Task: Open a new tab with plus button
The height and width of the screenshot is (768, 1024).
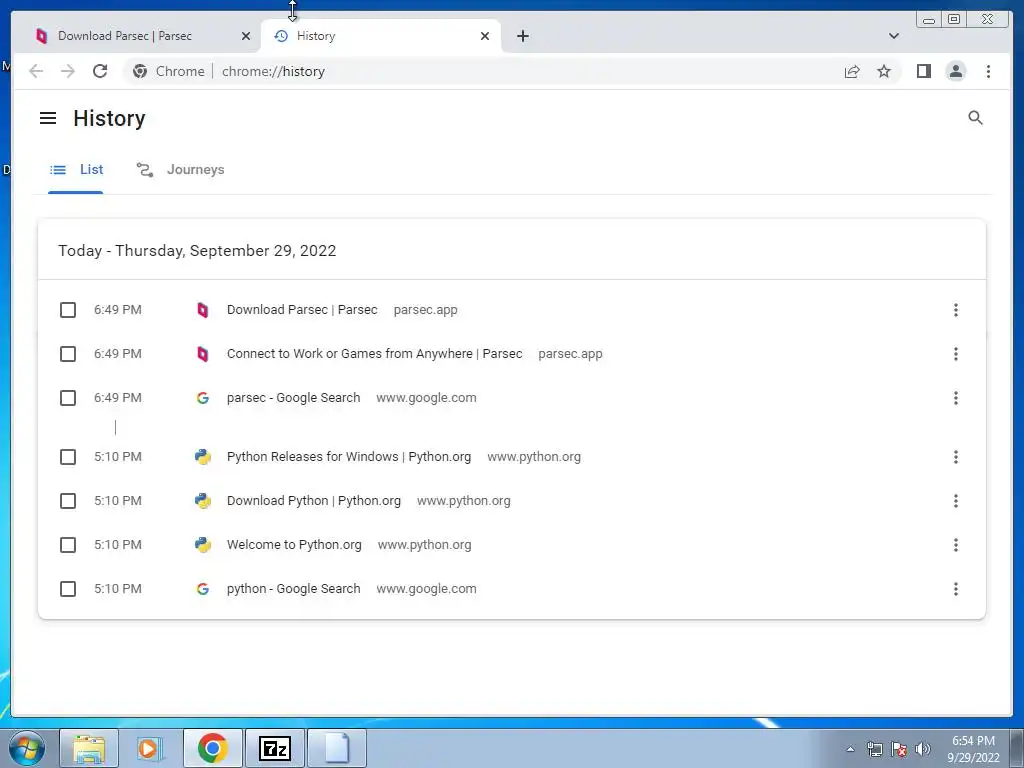Action: coord(522,36)
